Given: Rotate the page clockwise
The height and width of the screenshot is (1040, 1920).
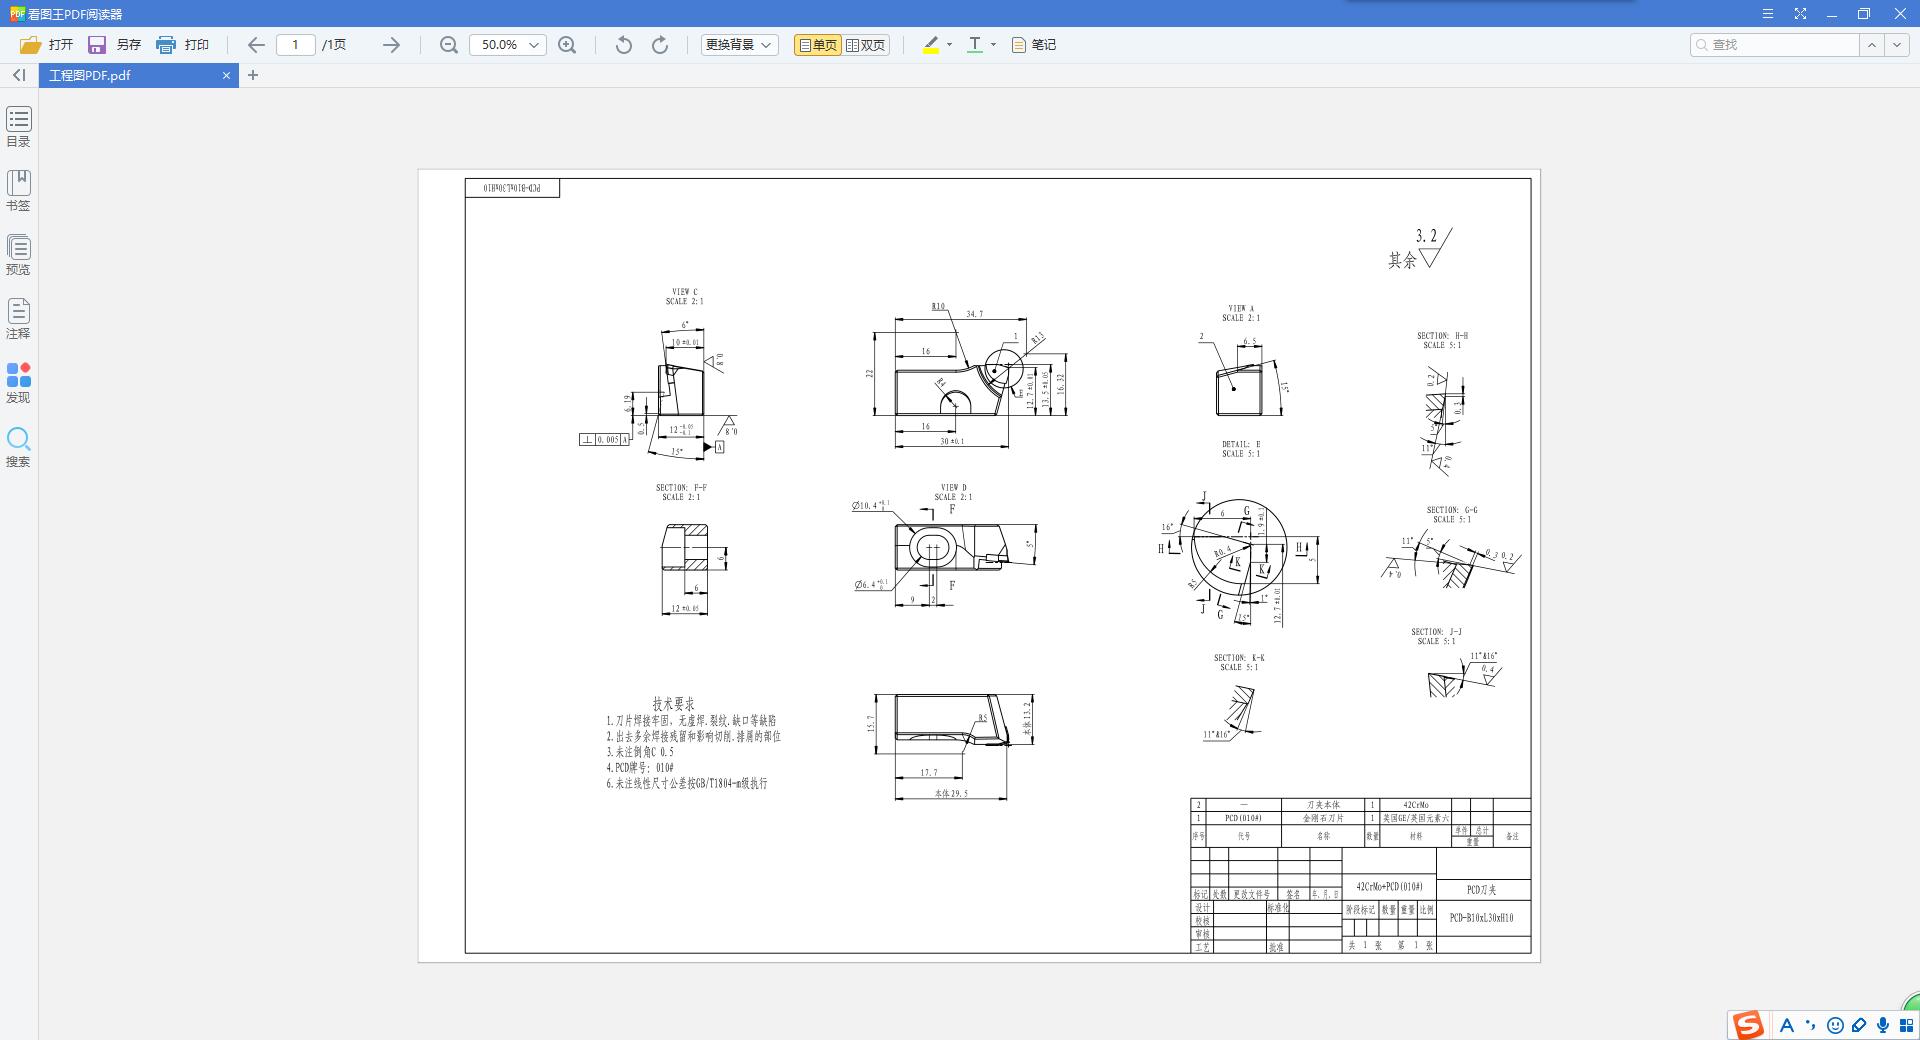Looking at the screenshot, I should click(x=660, y=45).
